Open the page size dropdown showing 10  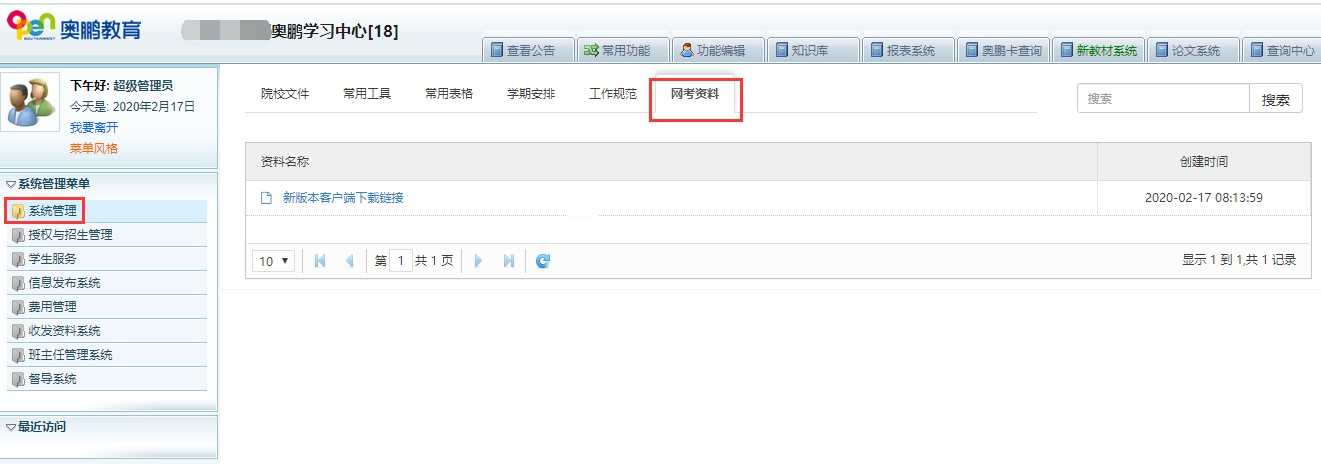(274, 261)
